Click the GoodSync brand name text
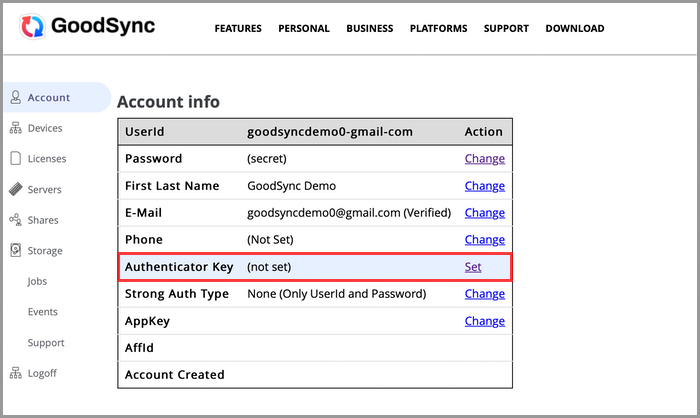The image size is (700, 418). [x=103, y=26]
